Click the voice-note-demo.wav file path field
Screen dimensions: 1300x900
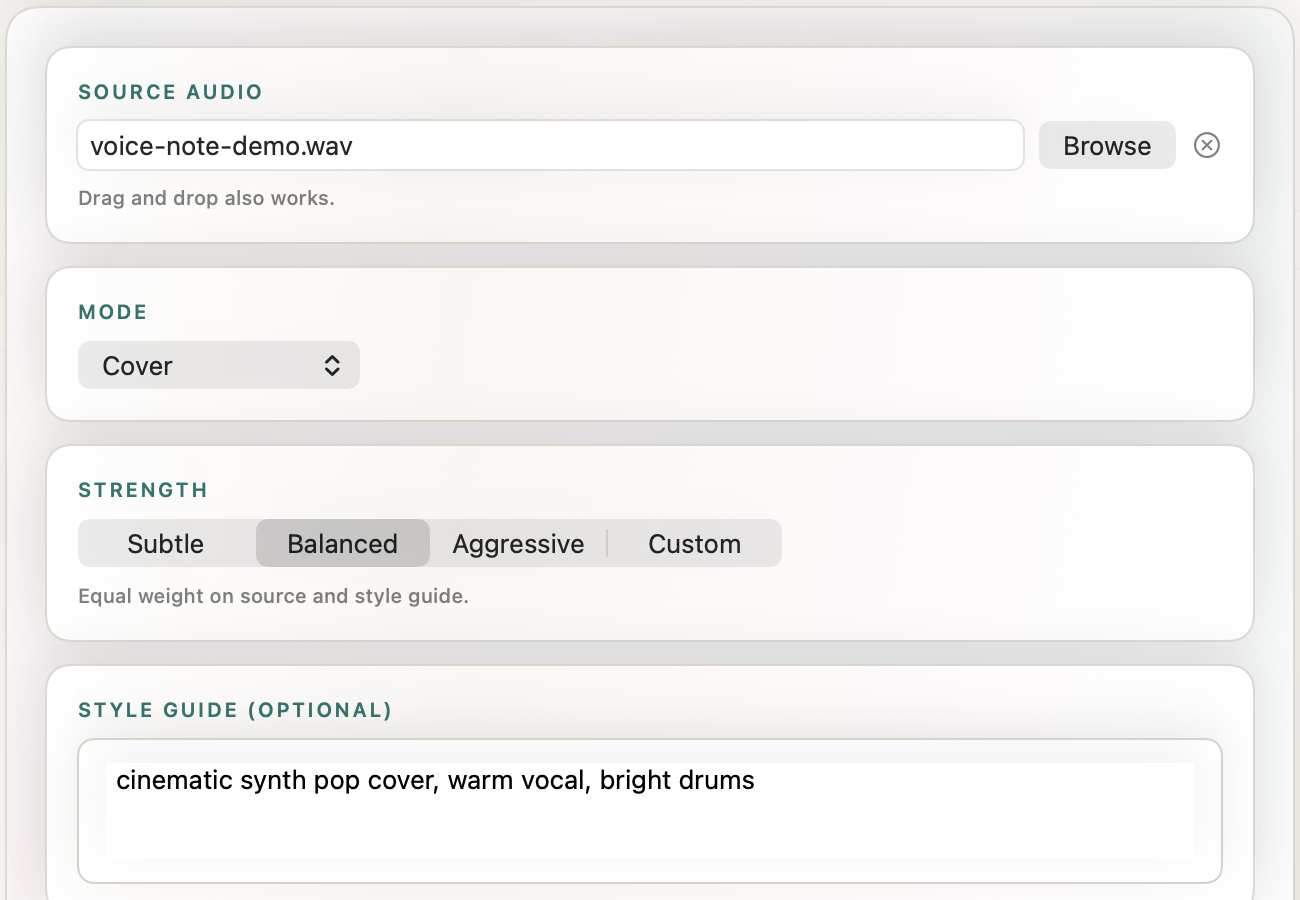(551, 146)
